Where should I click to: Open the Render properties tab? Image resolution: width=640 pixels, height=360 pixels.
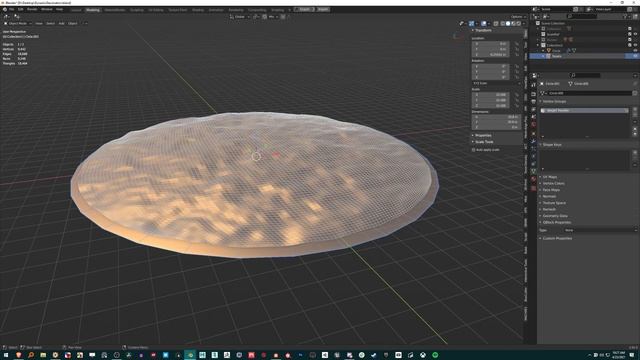pos(533,94)
